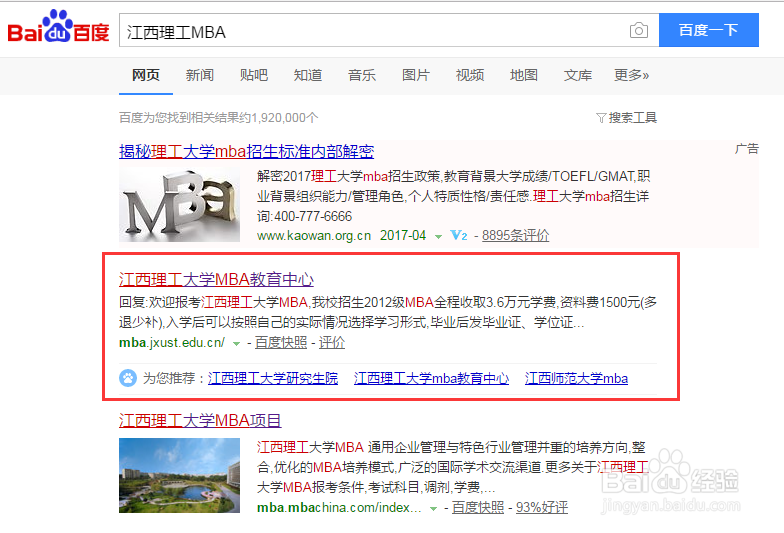Open 揭秘理工大学mba招生标准内部解密 link

click(x=246, y=152)
